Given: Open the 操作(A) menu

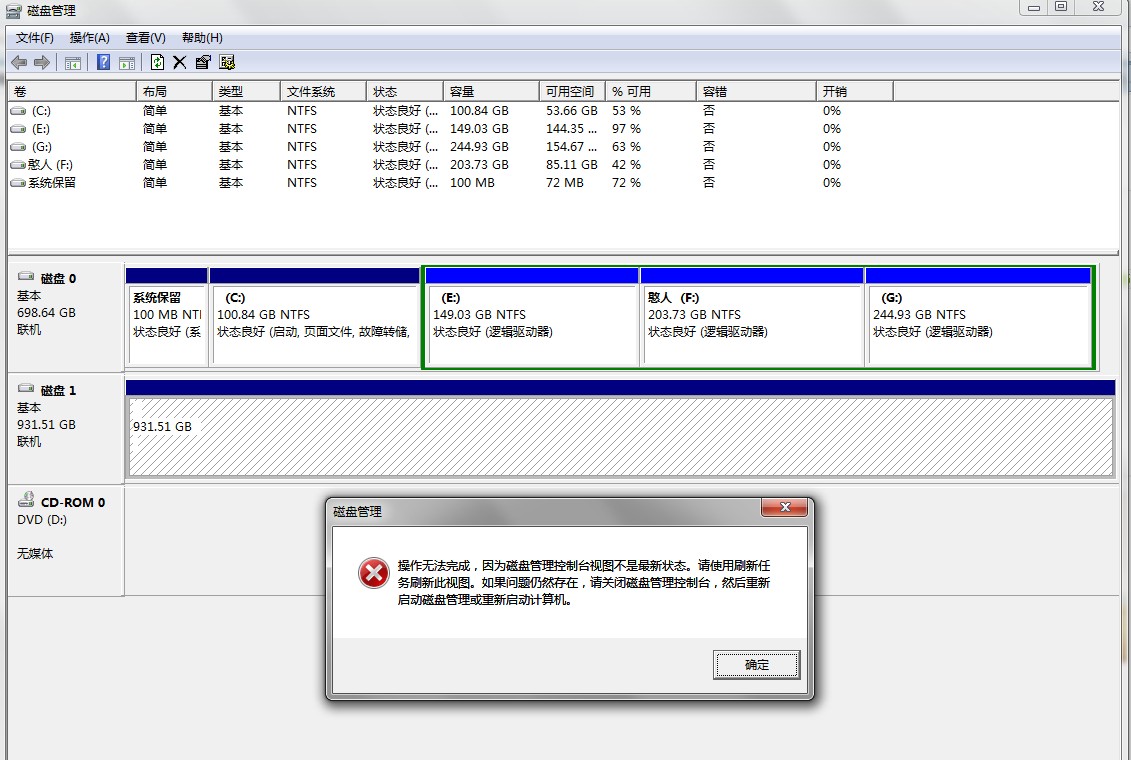Looking at the screenshot, I should point(90,38).
